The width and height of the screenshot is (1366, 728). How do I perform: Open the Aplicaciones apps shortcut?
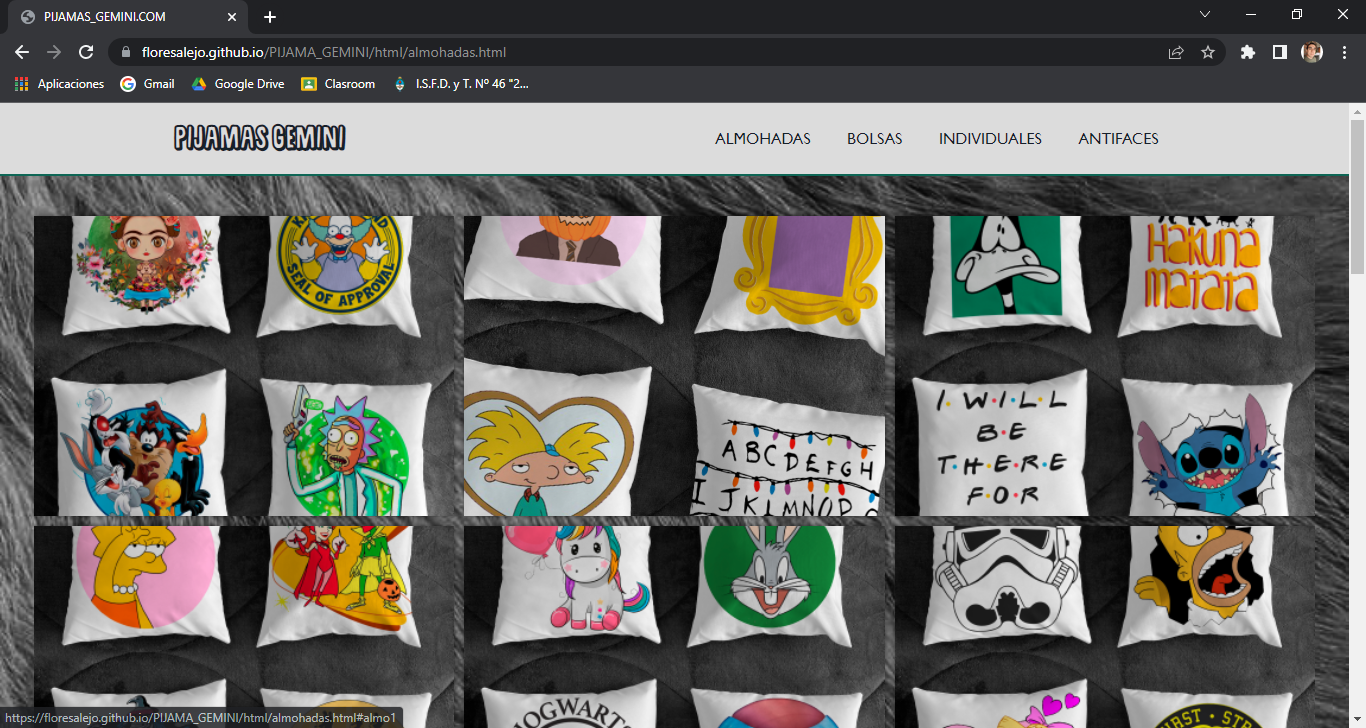(59, 84)
